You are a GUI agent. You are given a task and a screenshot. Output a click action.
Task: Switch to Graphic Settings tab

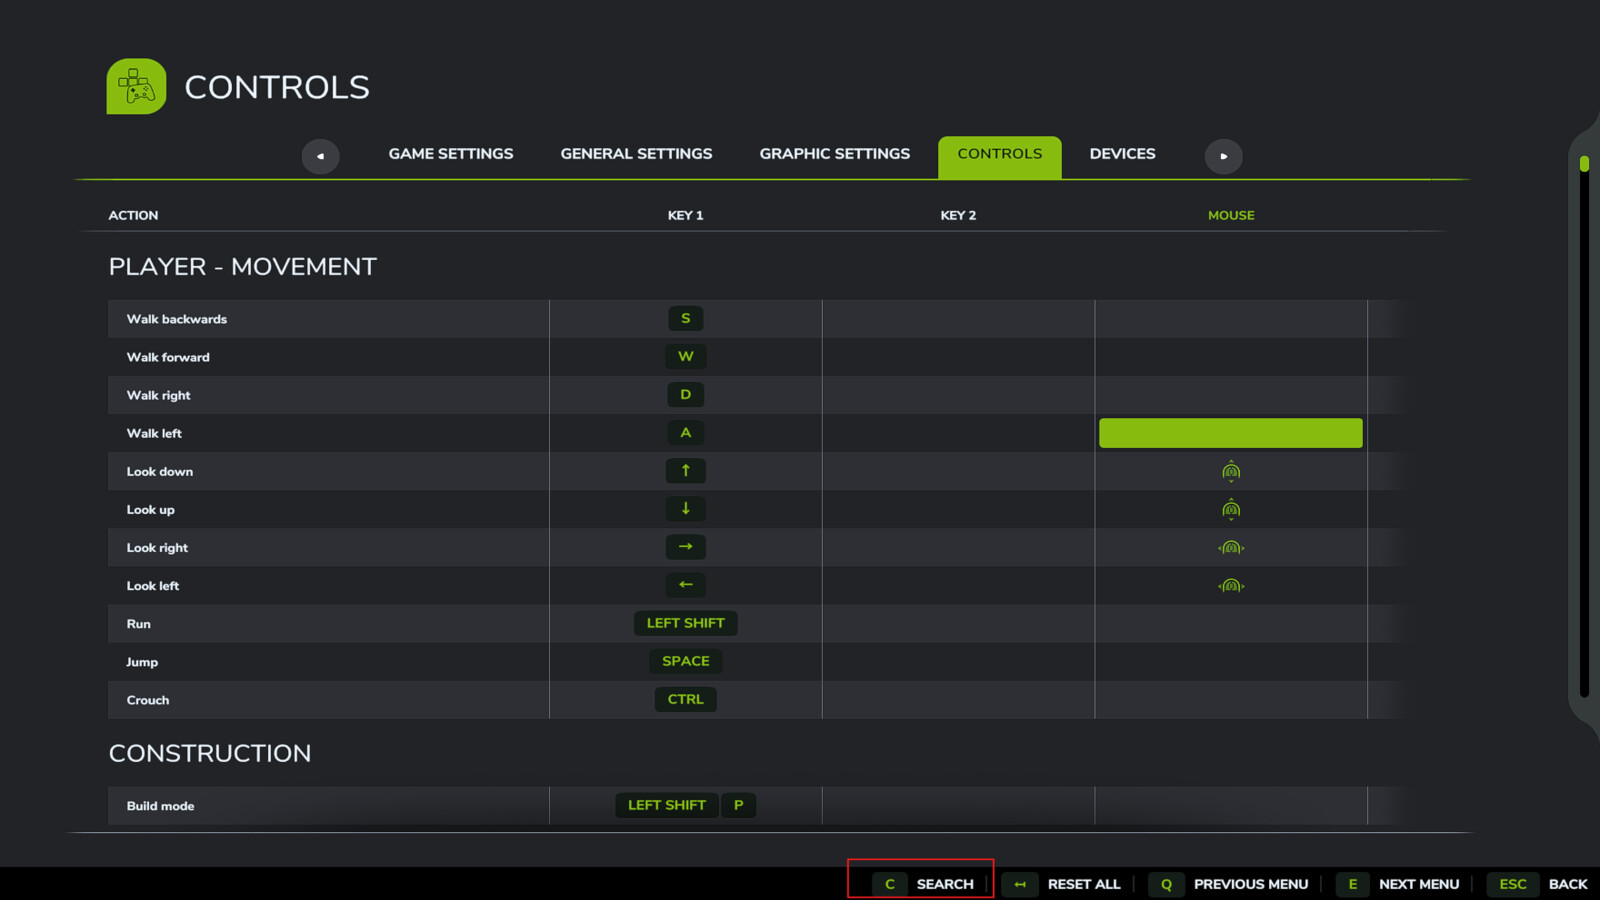pos(835,154)
